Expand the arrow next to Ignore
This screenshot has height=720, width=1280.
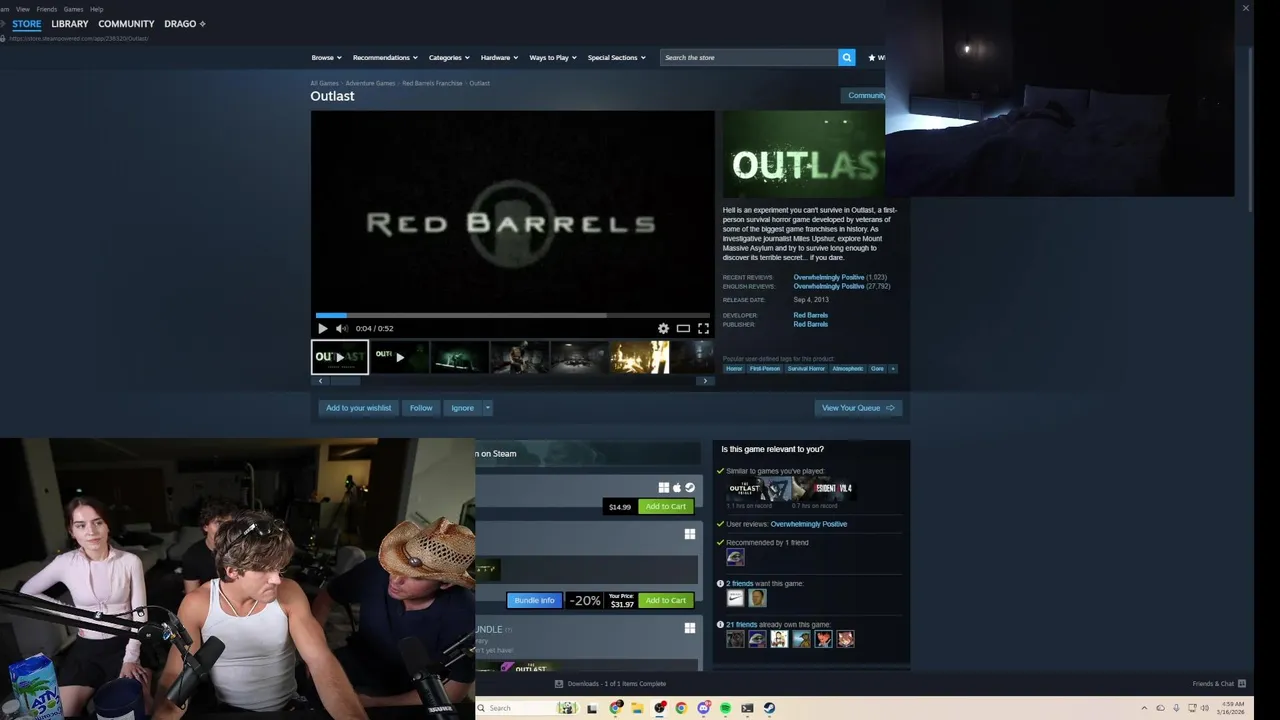(488, 408)
